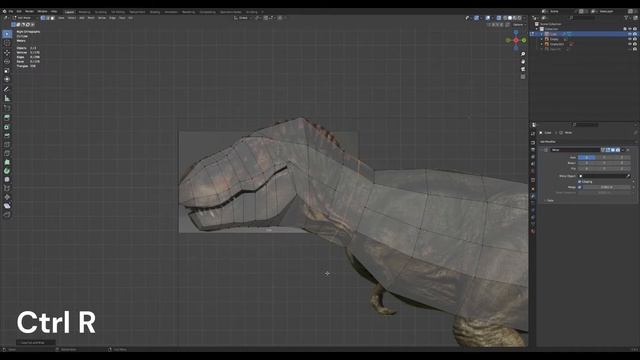Select the Add Cube tool
Image resolution: width=640 pixels, height=360 pixels.
pos(7,108)
